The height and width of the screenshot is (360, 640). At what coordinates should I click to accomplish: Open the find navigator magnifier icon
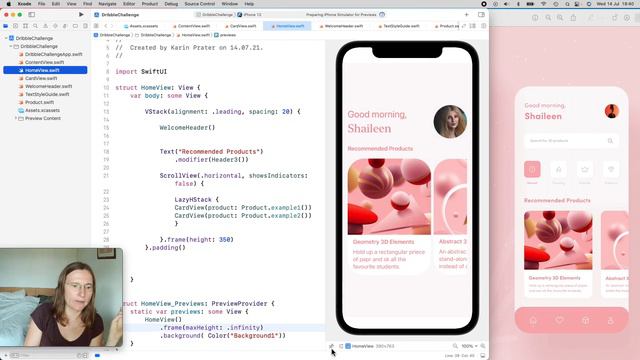click(36, 26)
